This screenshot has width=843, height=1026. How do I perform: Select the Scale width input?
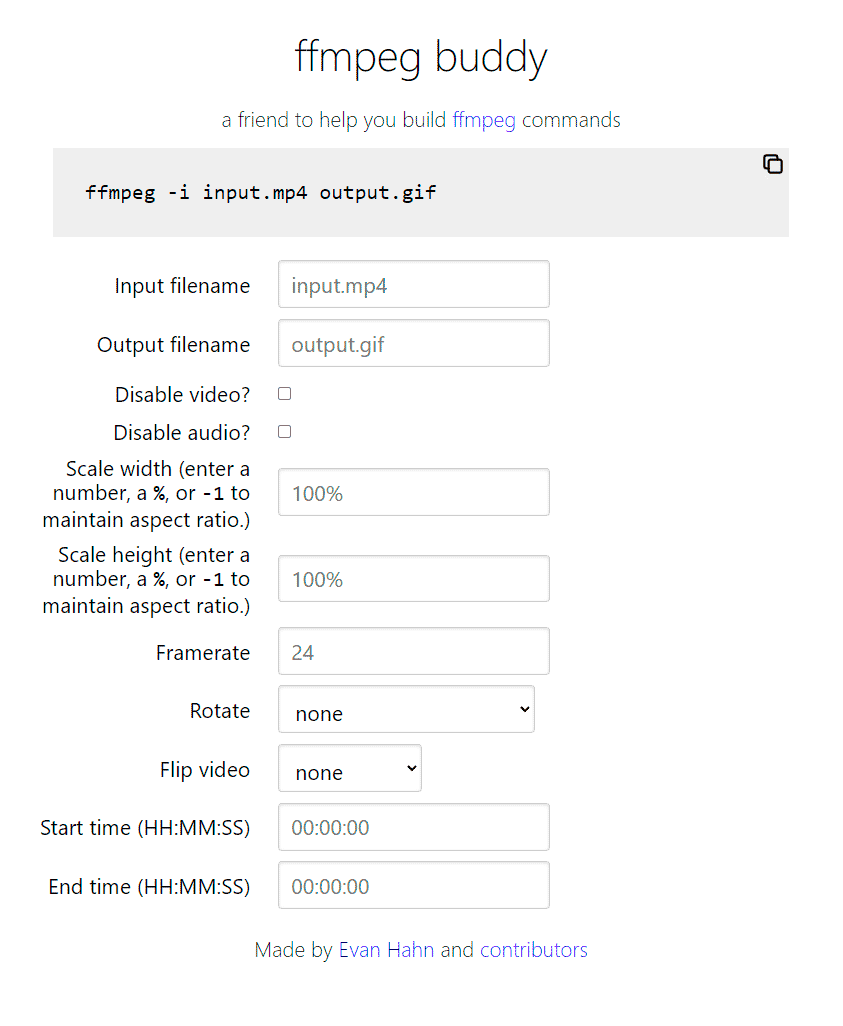[414, 492]
